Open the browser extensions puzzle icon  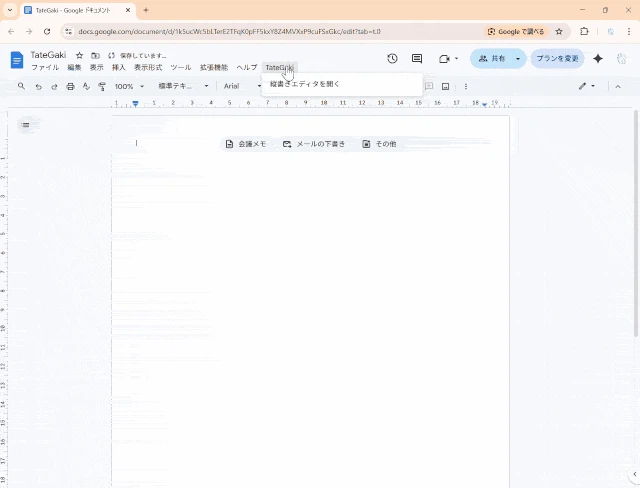[584, 31]
